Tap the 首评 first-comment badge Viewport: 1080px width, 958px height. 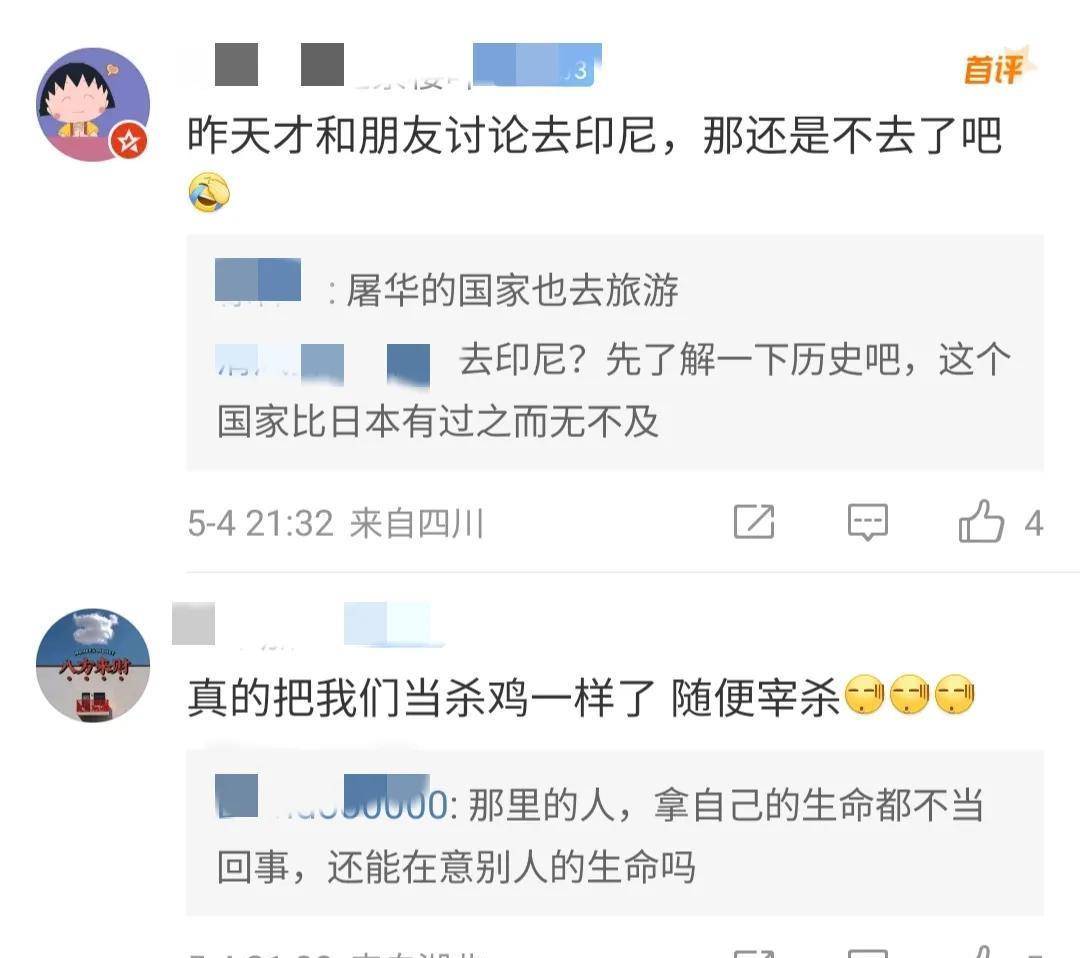[998, 67]
